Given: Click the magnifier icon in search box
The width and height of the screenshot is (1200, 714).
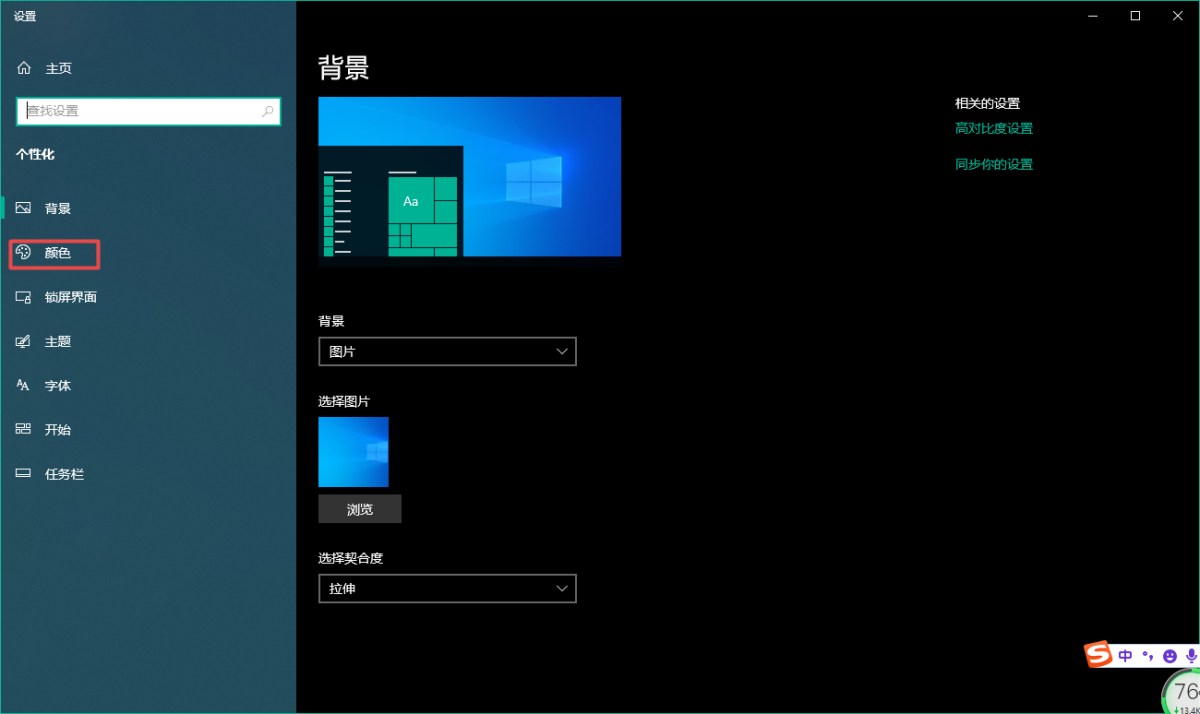Looking at the screenshot, I should (268, 111).
